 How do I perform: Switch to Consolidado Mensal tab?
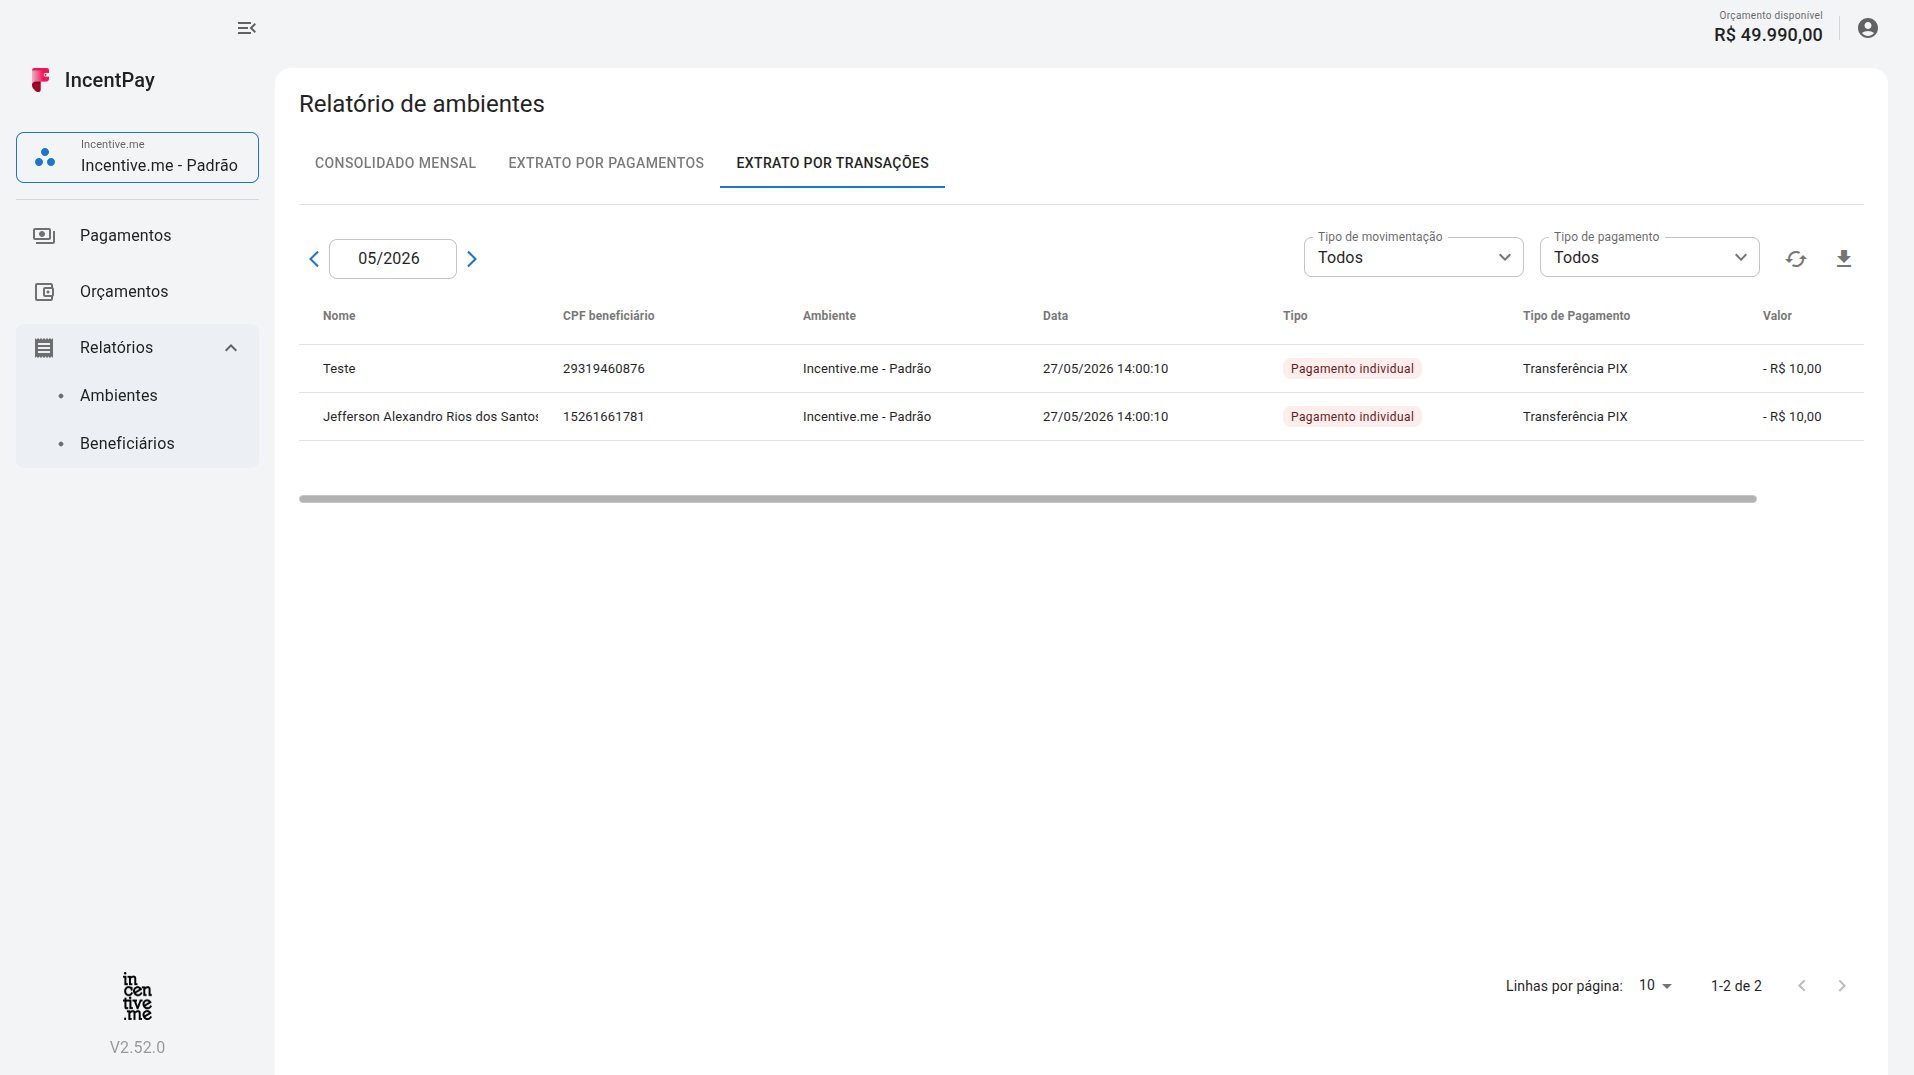(x=395, y=163)
